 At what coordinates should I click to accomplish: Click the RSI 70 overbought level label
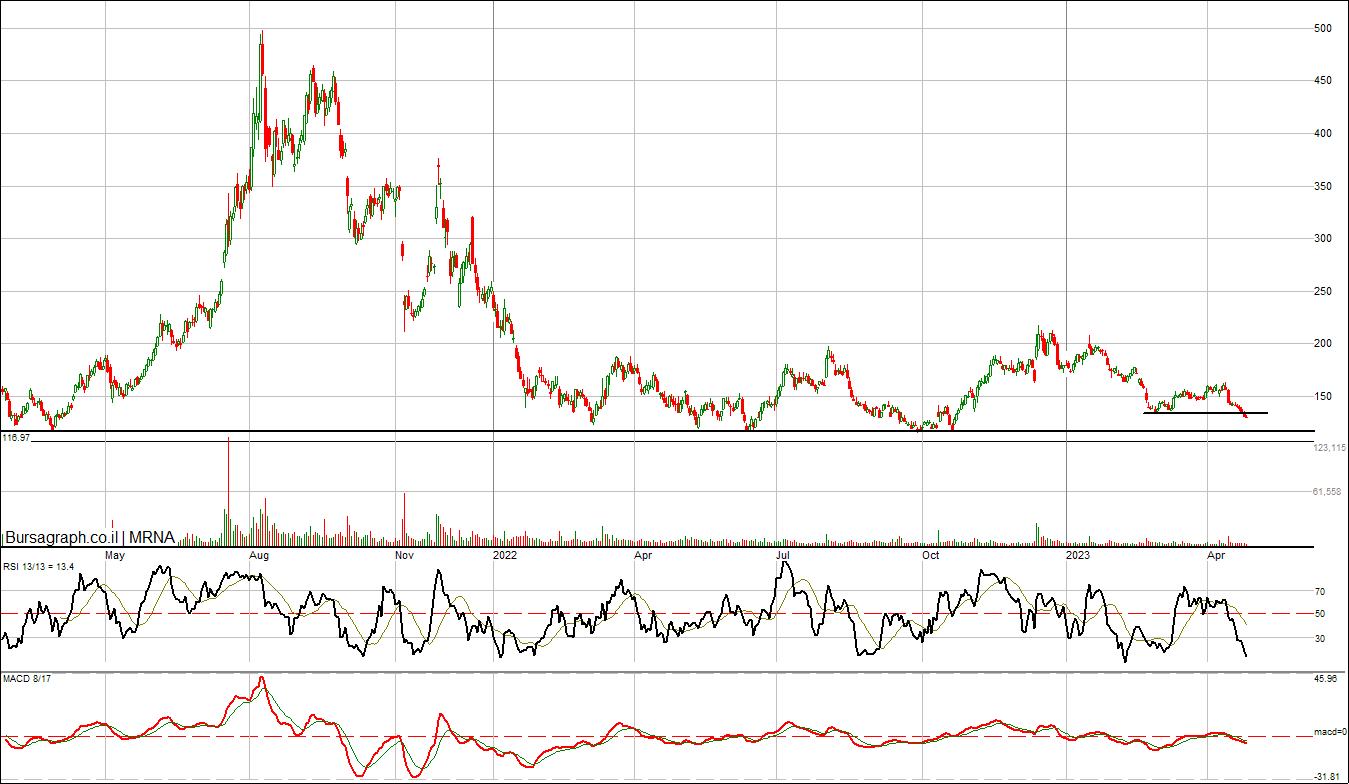[1319, 592]
